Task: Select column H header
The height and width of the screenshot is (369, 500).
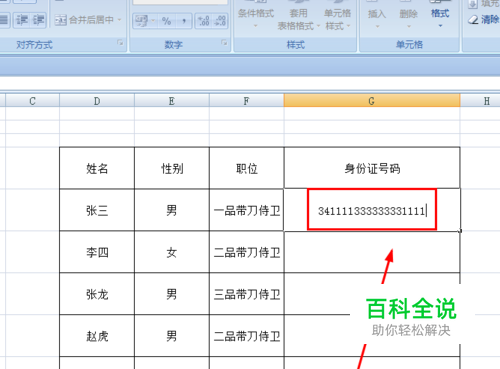Action: [480, 101]
